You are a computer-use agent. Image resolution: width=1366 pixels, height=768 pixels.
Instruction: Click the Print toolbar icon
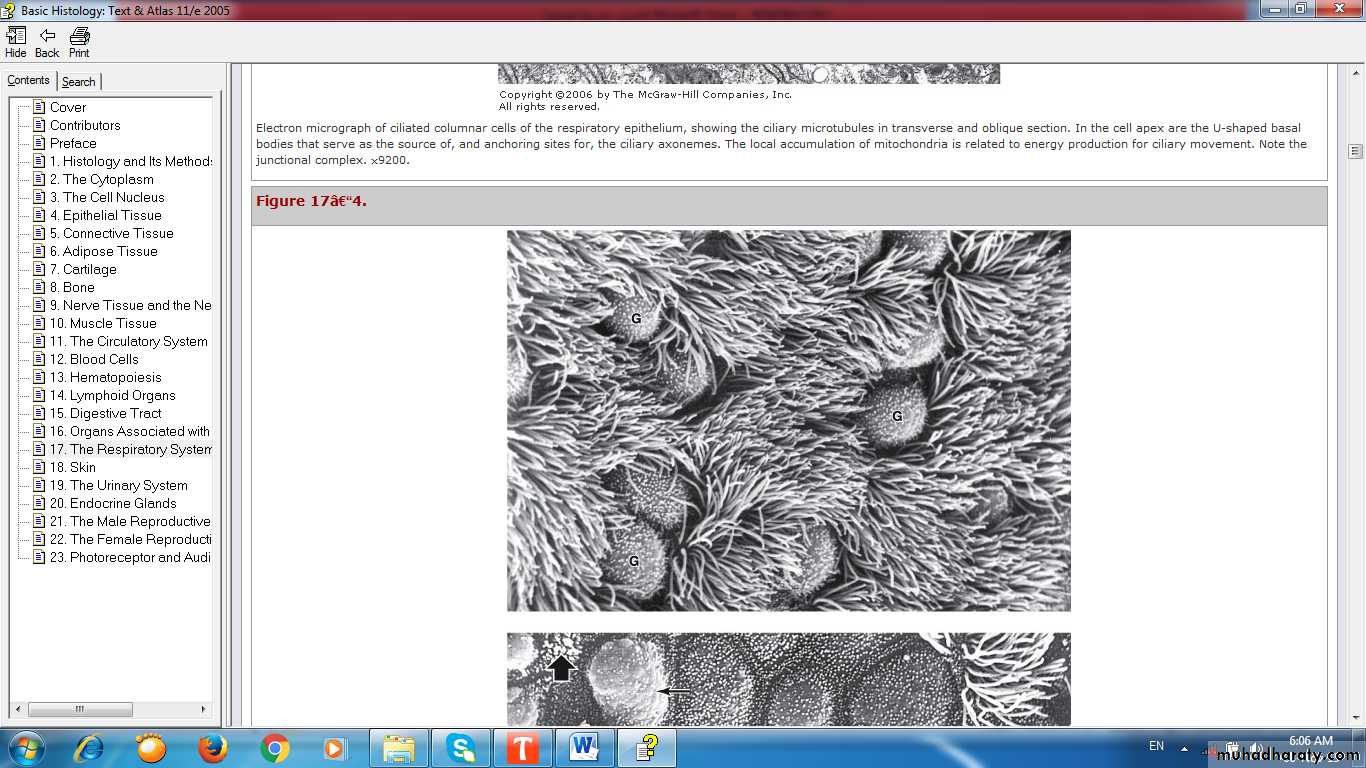coord(79,41)
